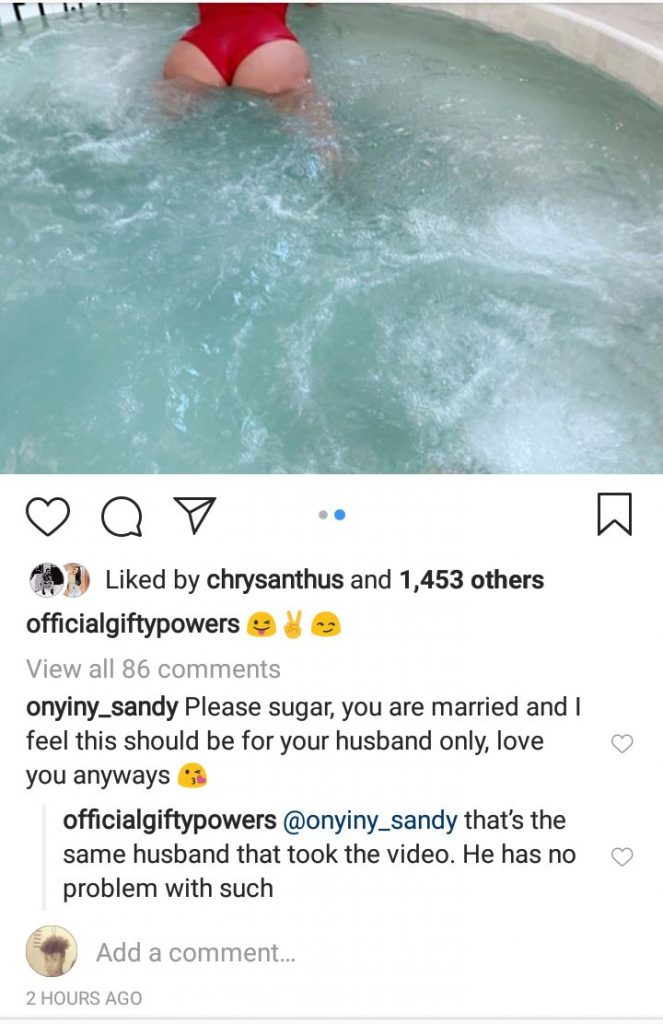663x1024 pixels.
Task: Click the Add a comment field
Action: click(196, 953)
